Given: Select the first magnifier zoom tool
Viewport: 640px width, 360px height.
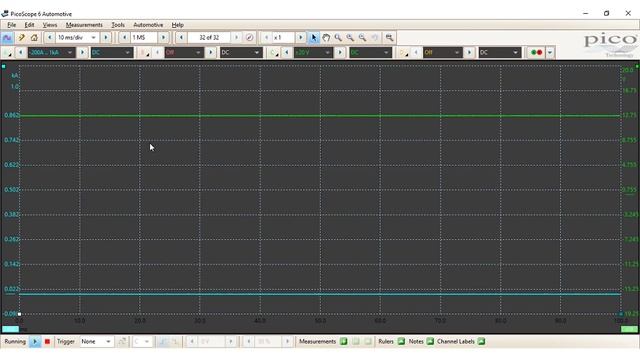Looking at the screenshot, I should point(338,38).
